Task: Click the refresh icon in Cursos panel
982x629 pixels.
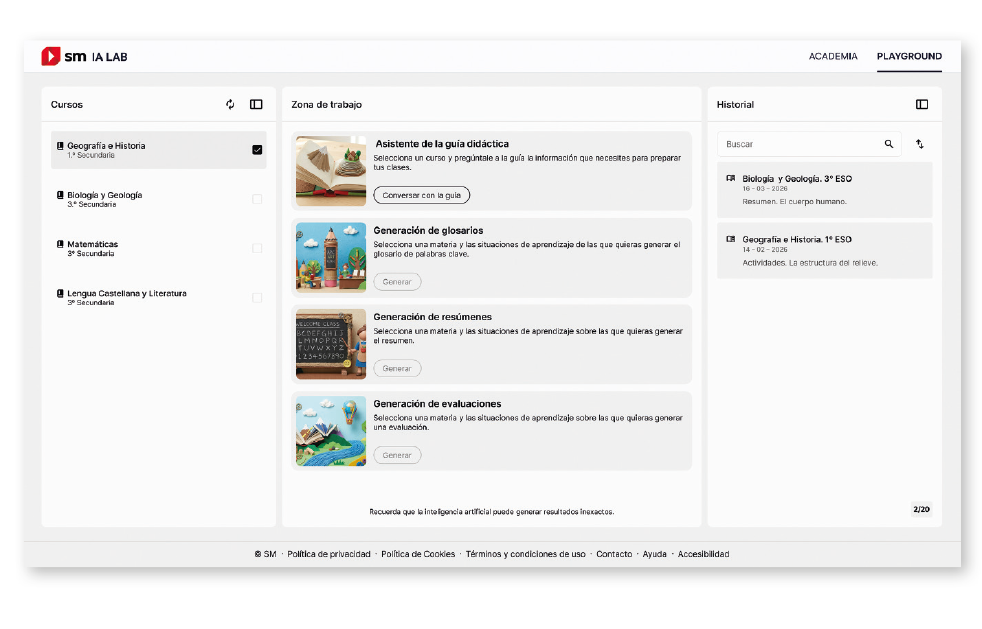Action: coord(230,104)
